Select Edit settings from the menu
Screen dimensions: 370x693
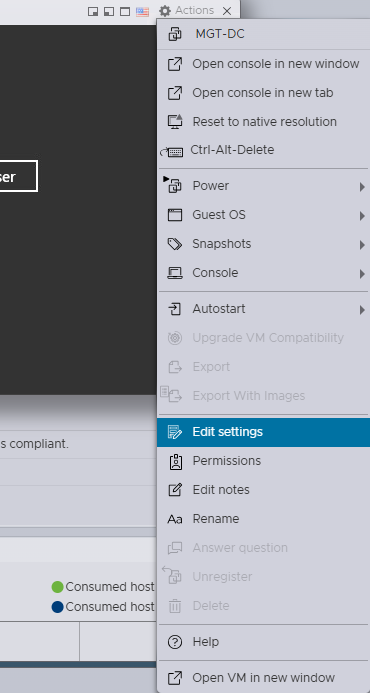[x=263, y=432]
